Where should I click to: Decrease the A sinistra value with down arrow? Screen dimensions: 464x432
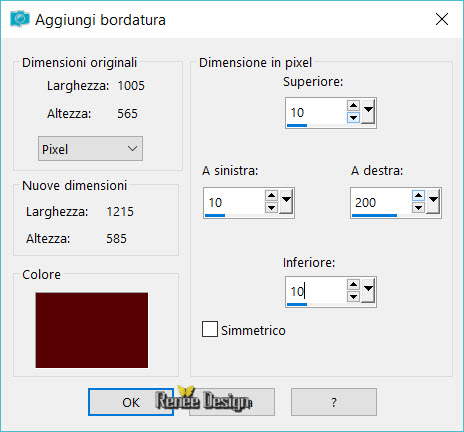(x=271, y=208)
